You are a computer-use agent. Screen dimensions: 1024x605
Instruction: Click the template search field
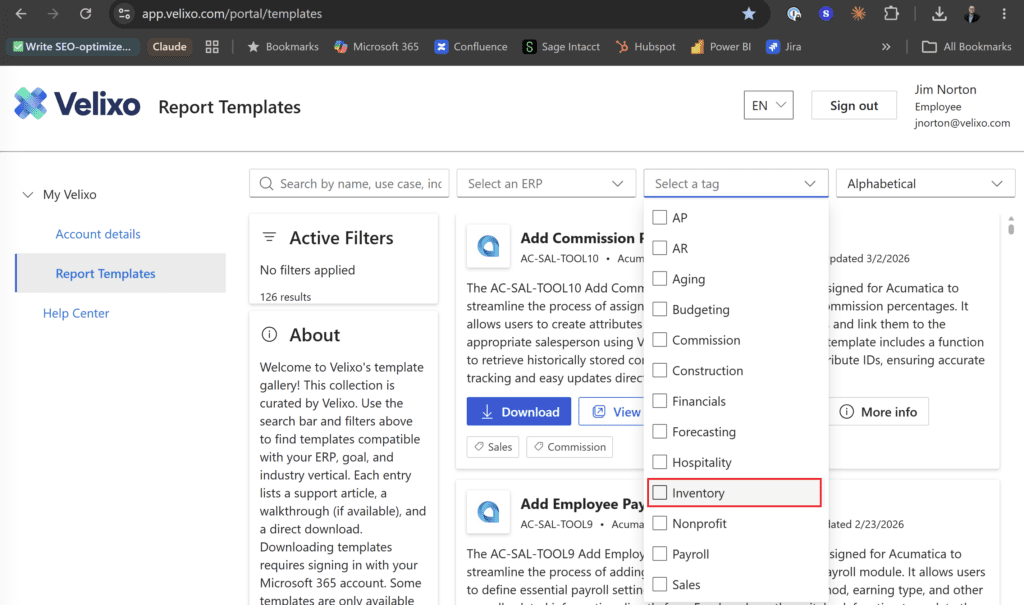(x=349, y=184)
